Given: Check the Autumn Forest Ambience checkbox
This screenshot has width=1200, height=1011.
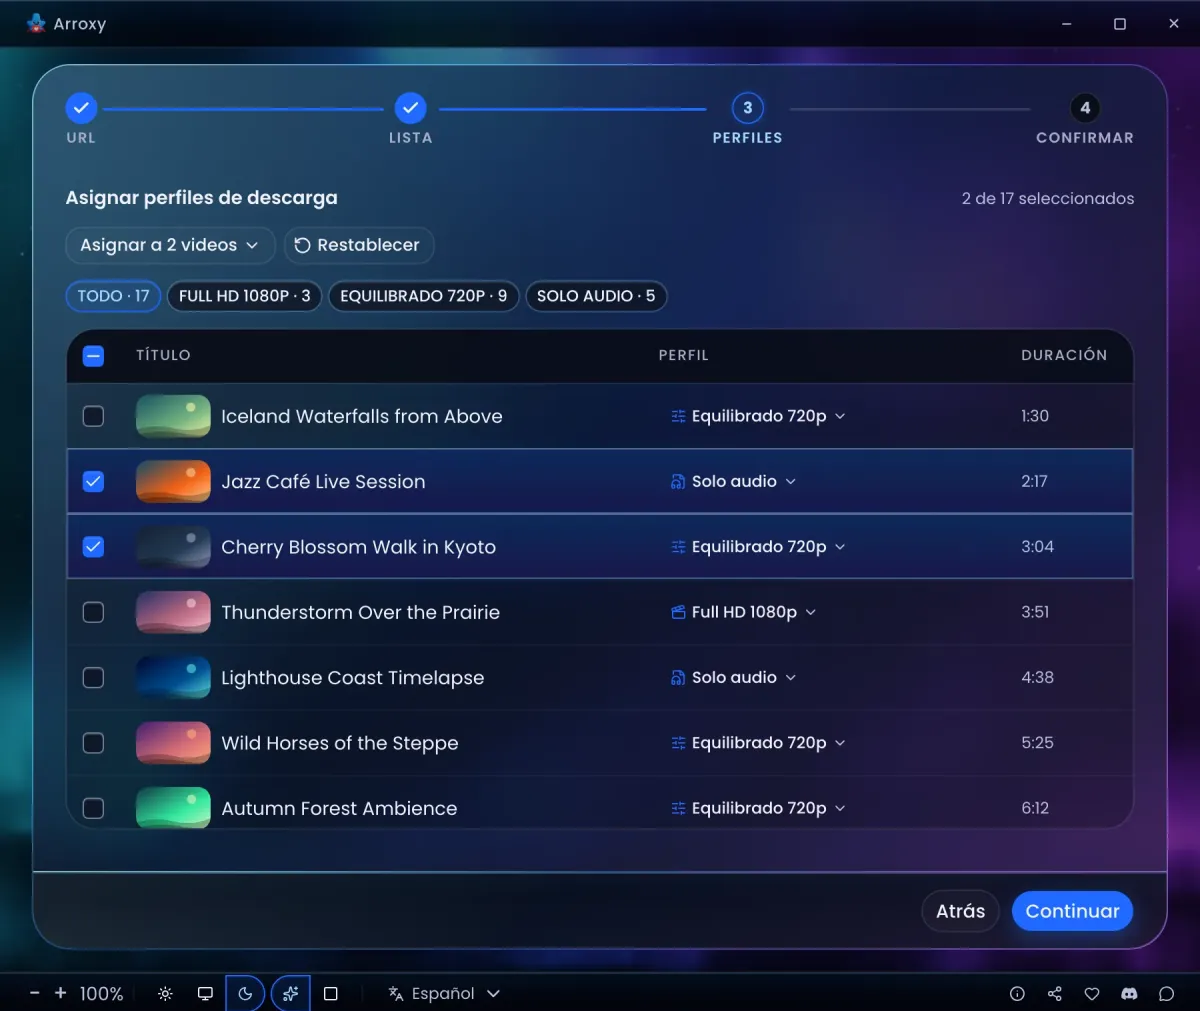Looking at the screenshot, I should tap(93, 808).
